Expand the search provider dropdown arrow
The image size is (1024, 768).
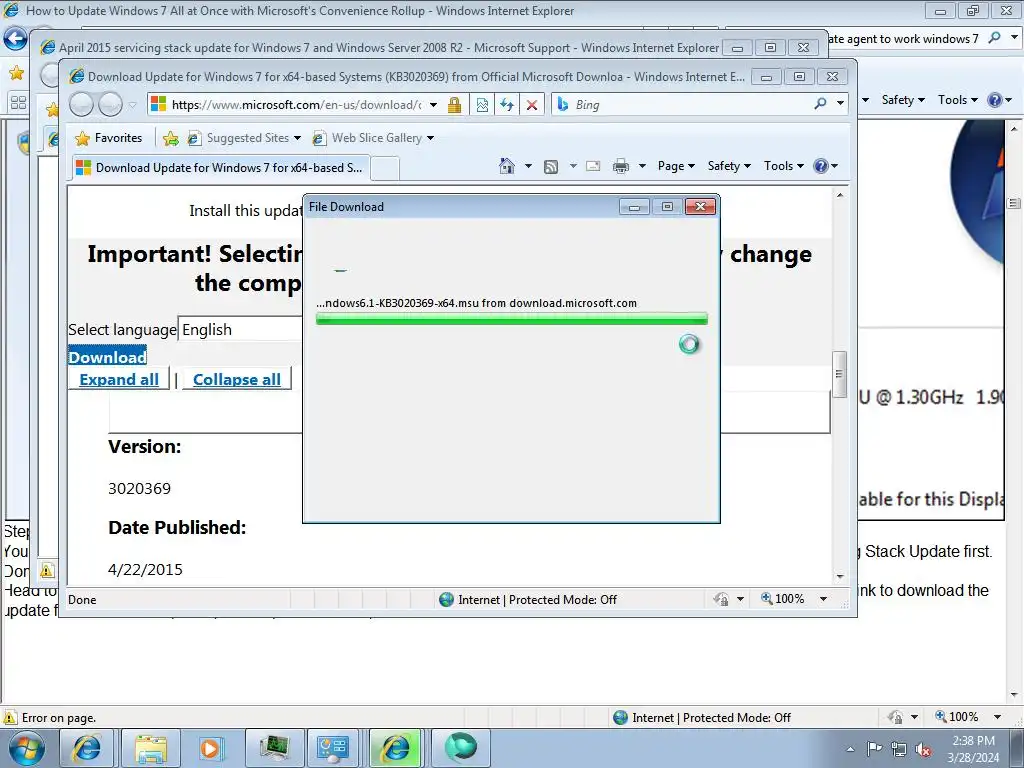[x=840, y=104]
